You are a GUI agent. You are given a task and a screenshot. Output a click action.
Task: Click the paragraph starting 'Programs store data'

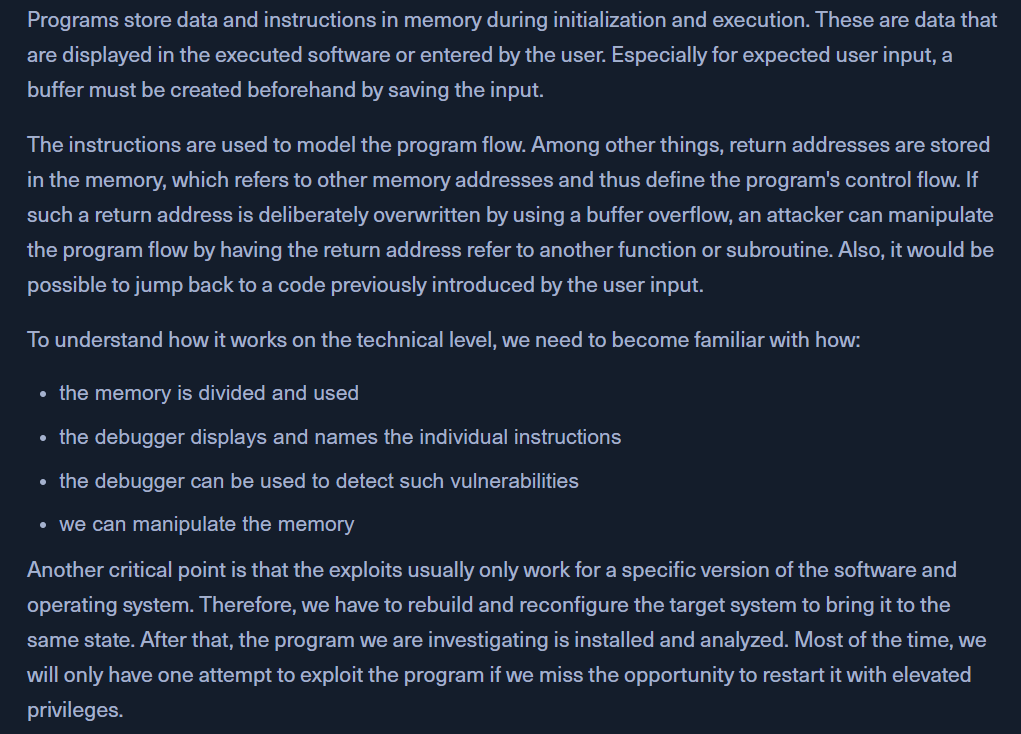(x=512, y=55)
